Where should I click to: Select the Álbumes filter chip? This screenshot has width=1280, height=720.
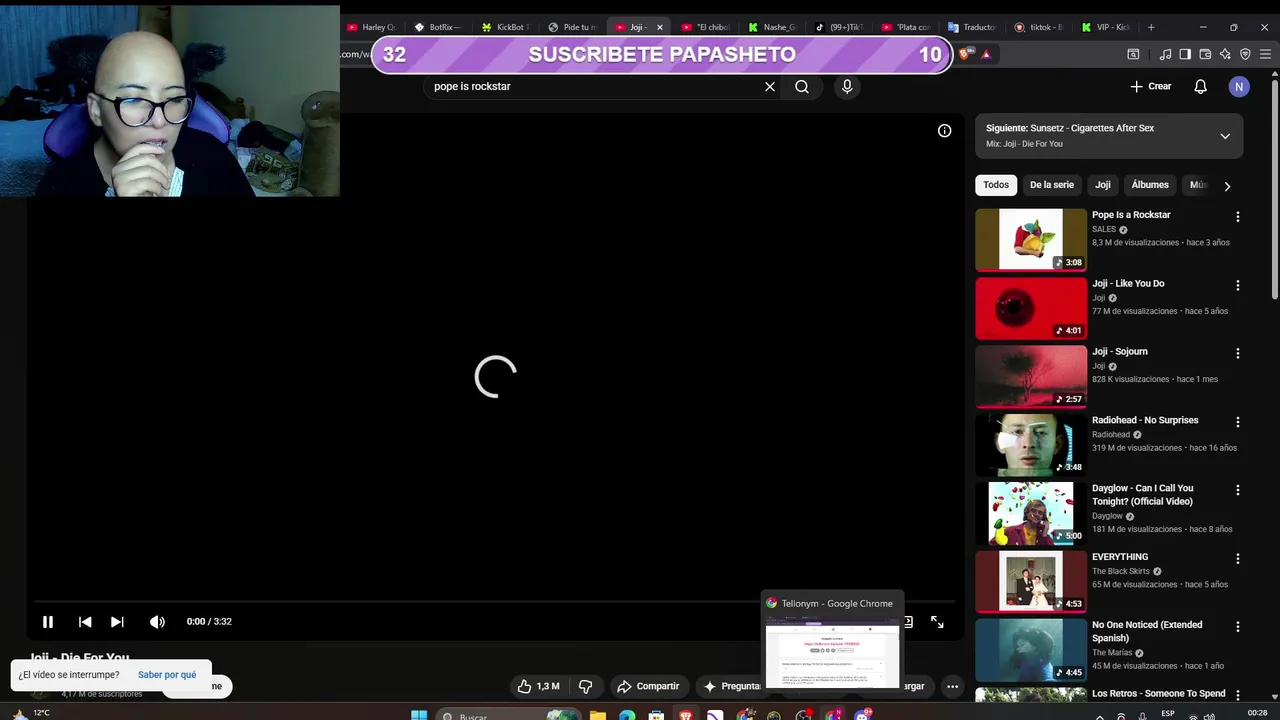(1149, 185)
